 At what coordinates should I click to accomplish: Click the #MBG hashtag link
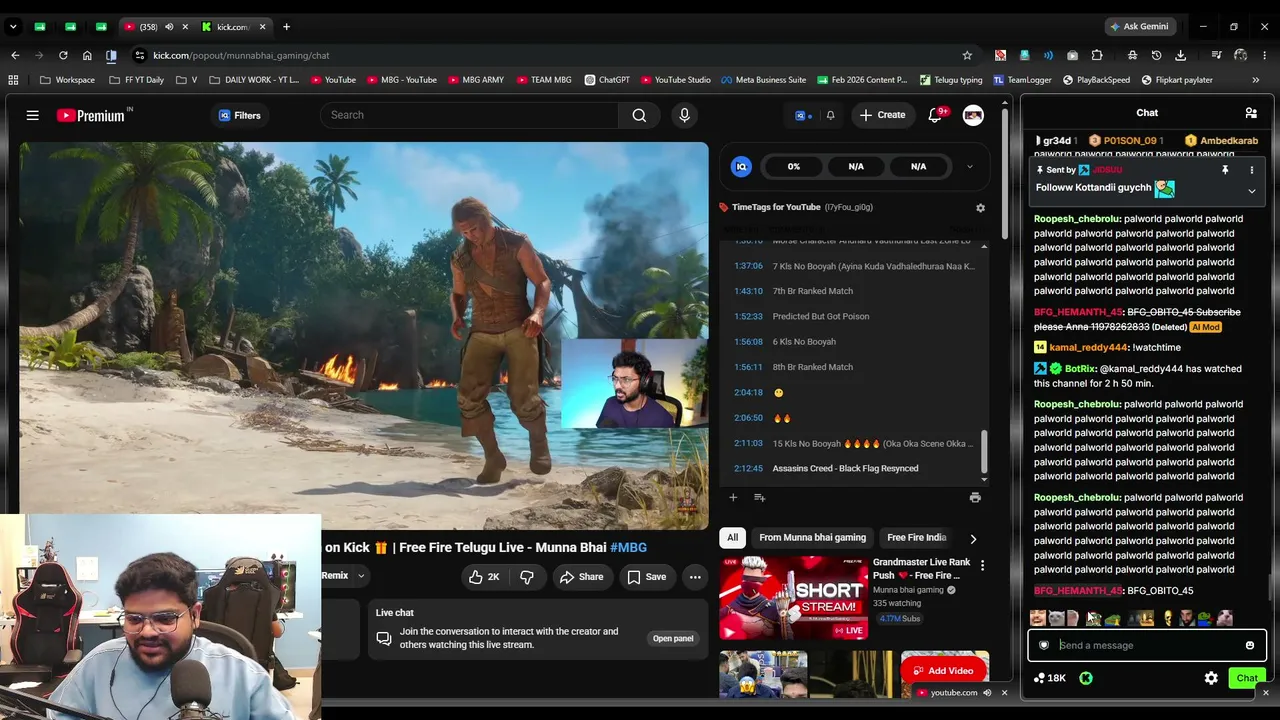628,548
